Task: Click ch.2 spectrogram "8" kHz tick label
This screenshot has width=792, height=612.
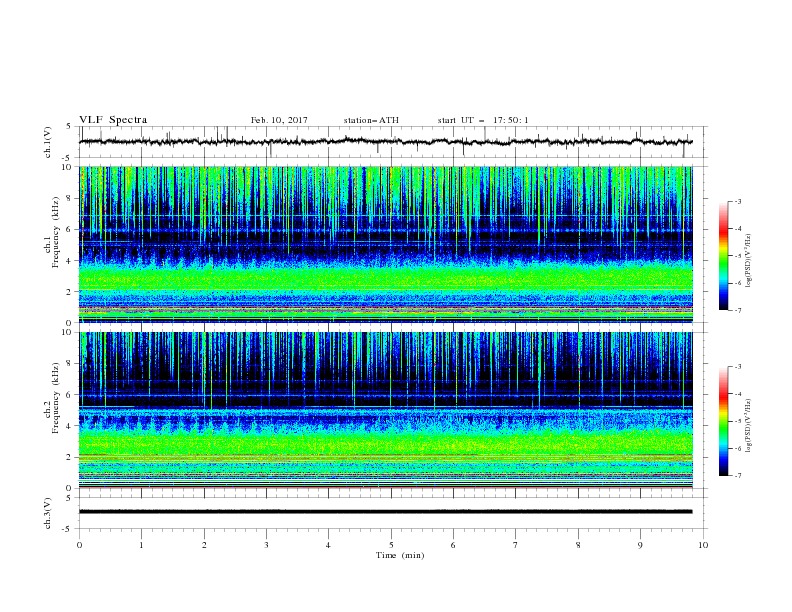Action: pyautogui.click(x=69, y=364)
